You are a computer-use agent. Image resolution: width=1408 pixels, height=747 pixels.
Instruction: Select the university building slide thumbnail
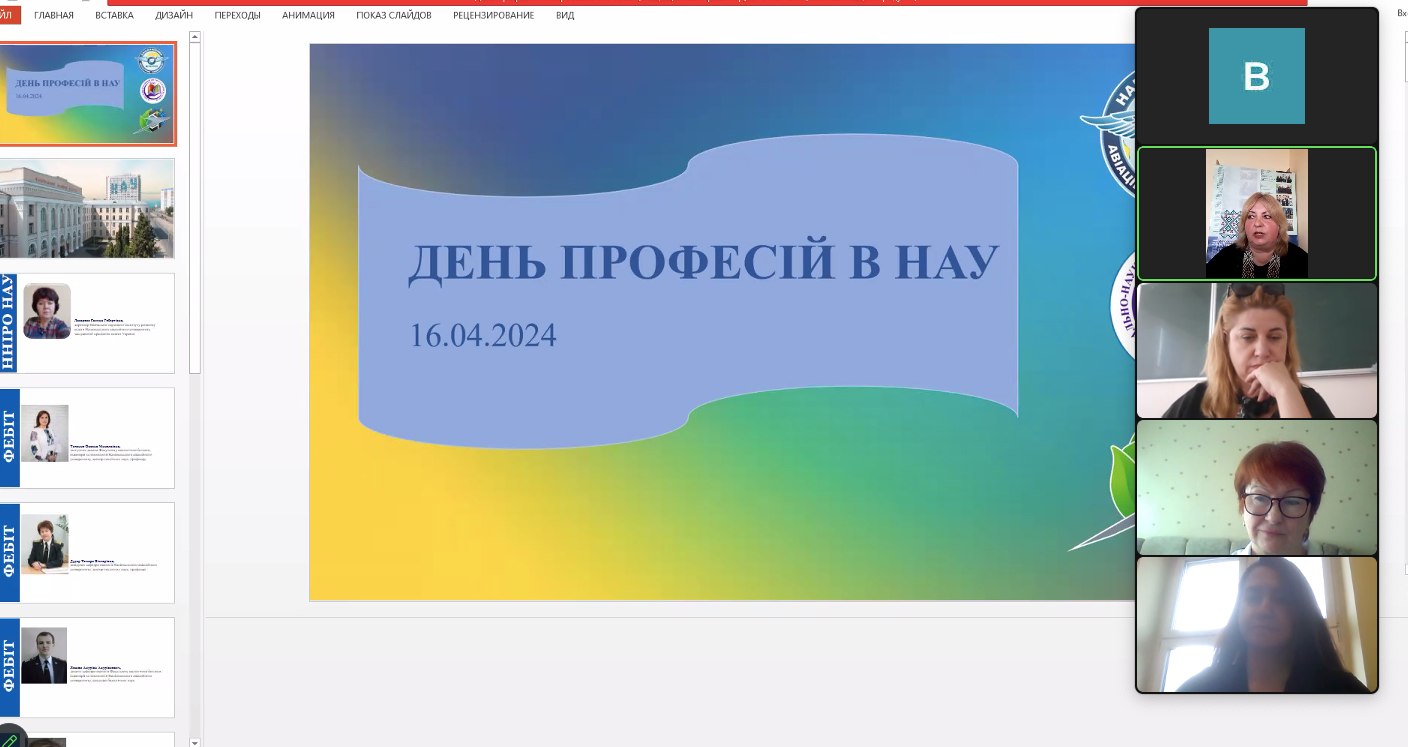pos(88,209)
